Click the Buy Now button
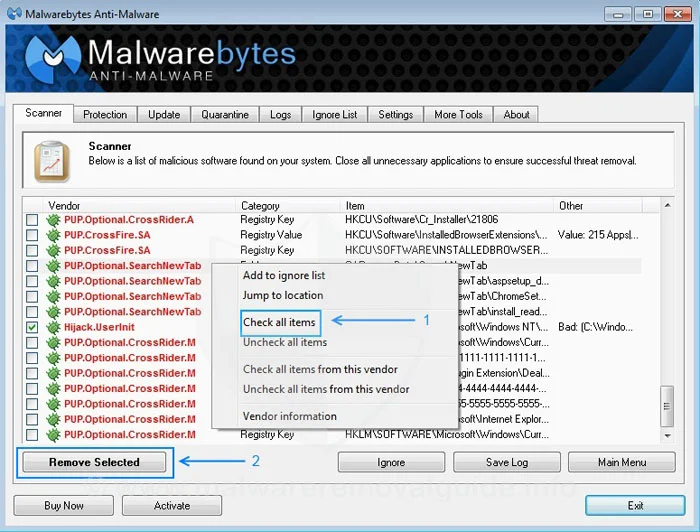Screen dimensions: 700x532 [63, 506]
